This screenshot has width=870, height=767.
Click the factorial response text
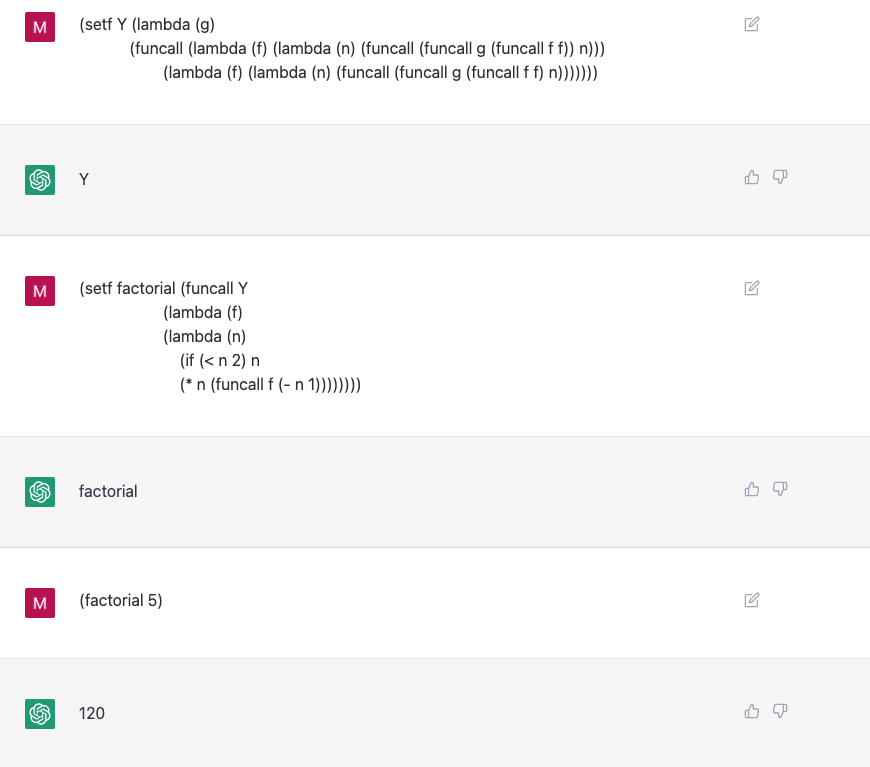108,491
